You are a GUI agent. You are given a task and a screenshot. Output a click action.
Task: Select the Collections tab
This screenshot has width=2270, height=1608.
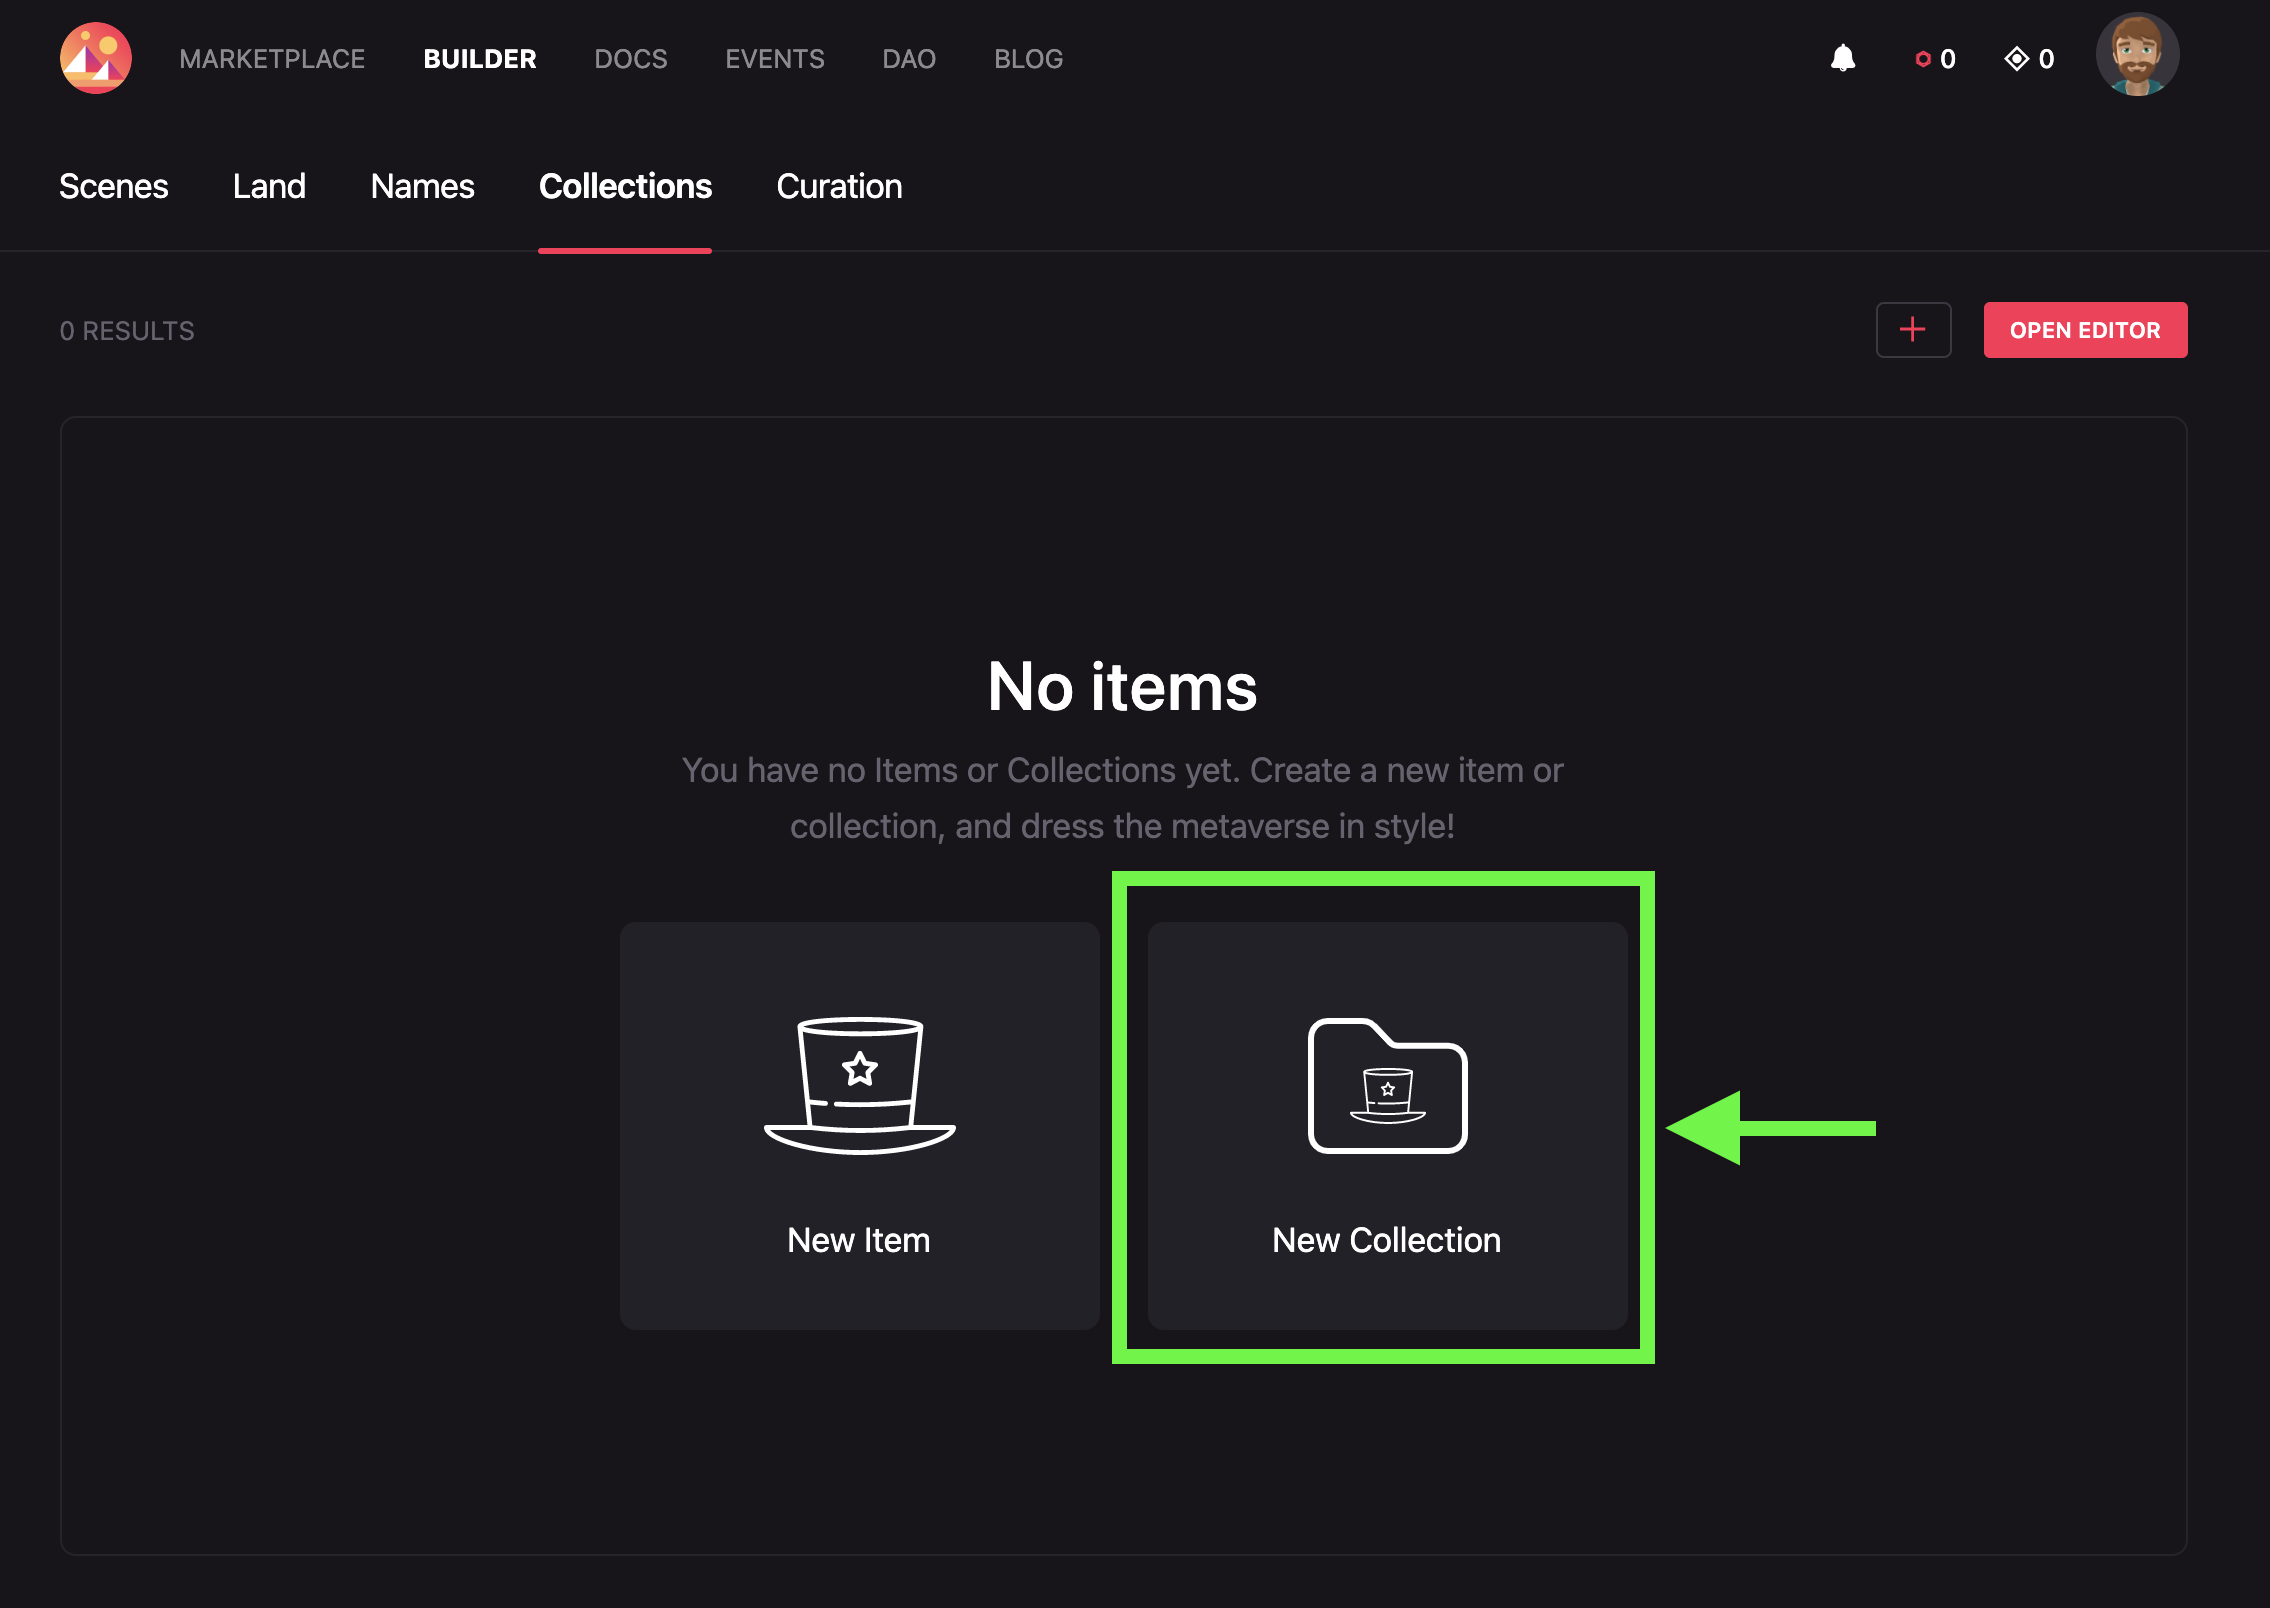click(625, 186)
